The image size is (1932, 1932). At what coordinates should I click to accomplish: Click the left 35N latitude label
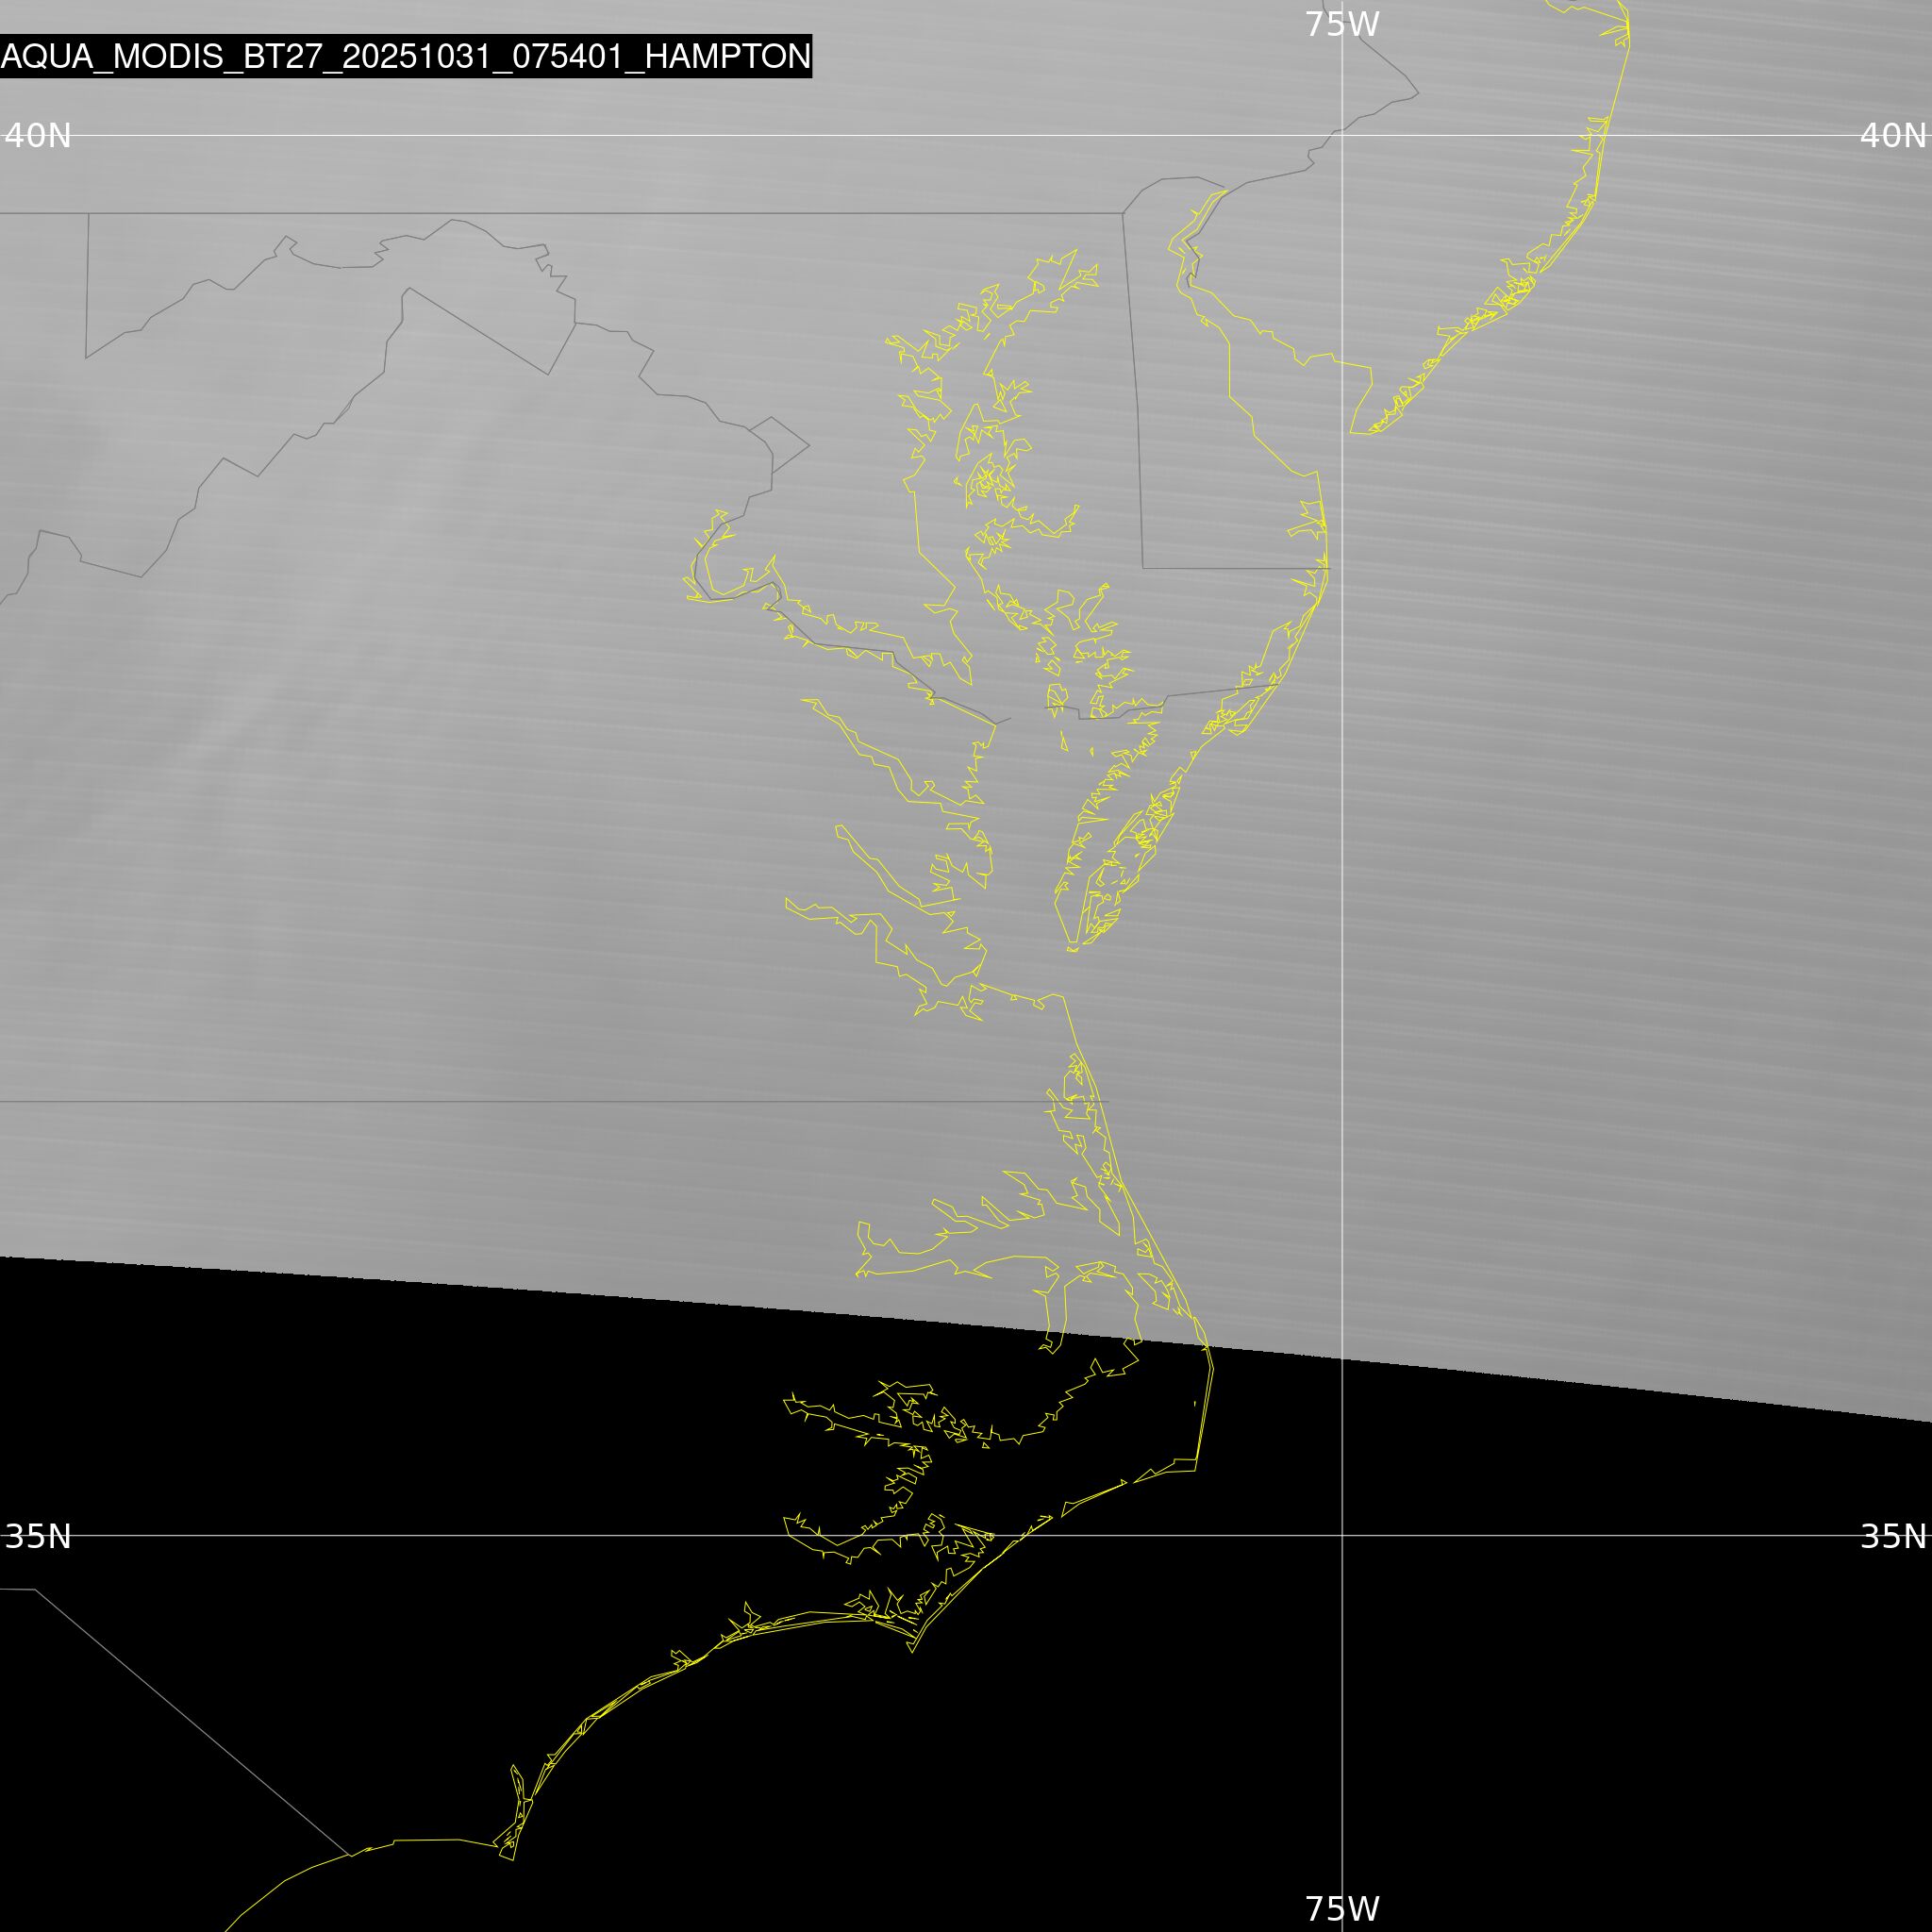pyautogui.click(x=38, y=1536)
